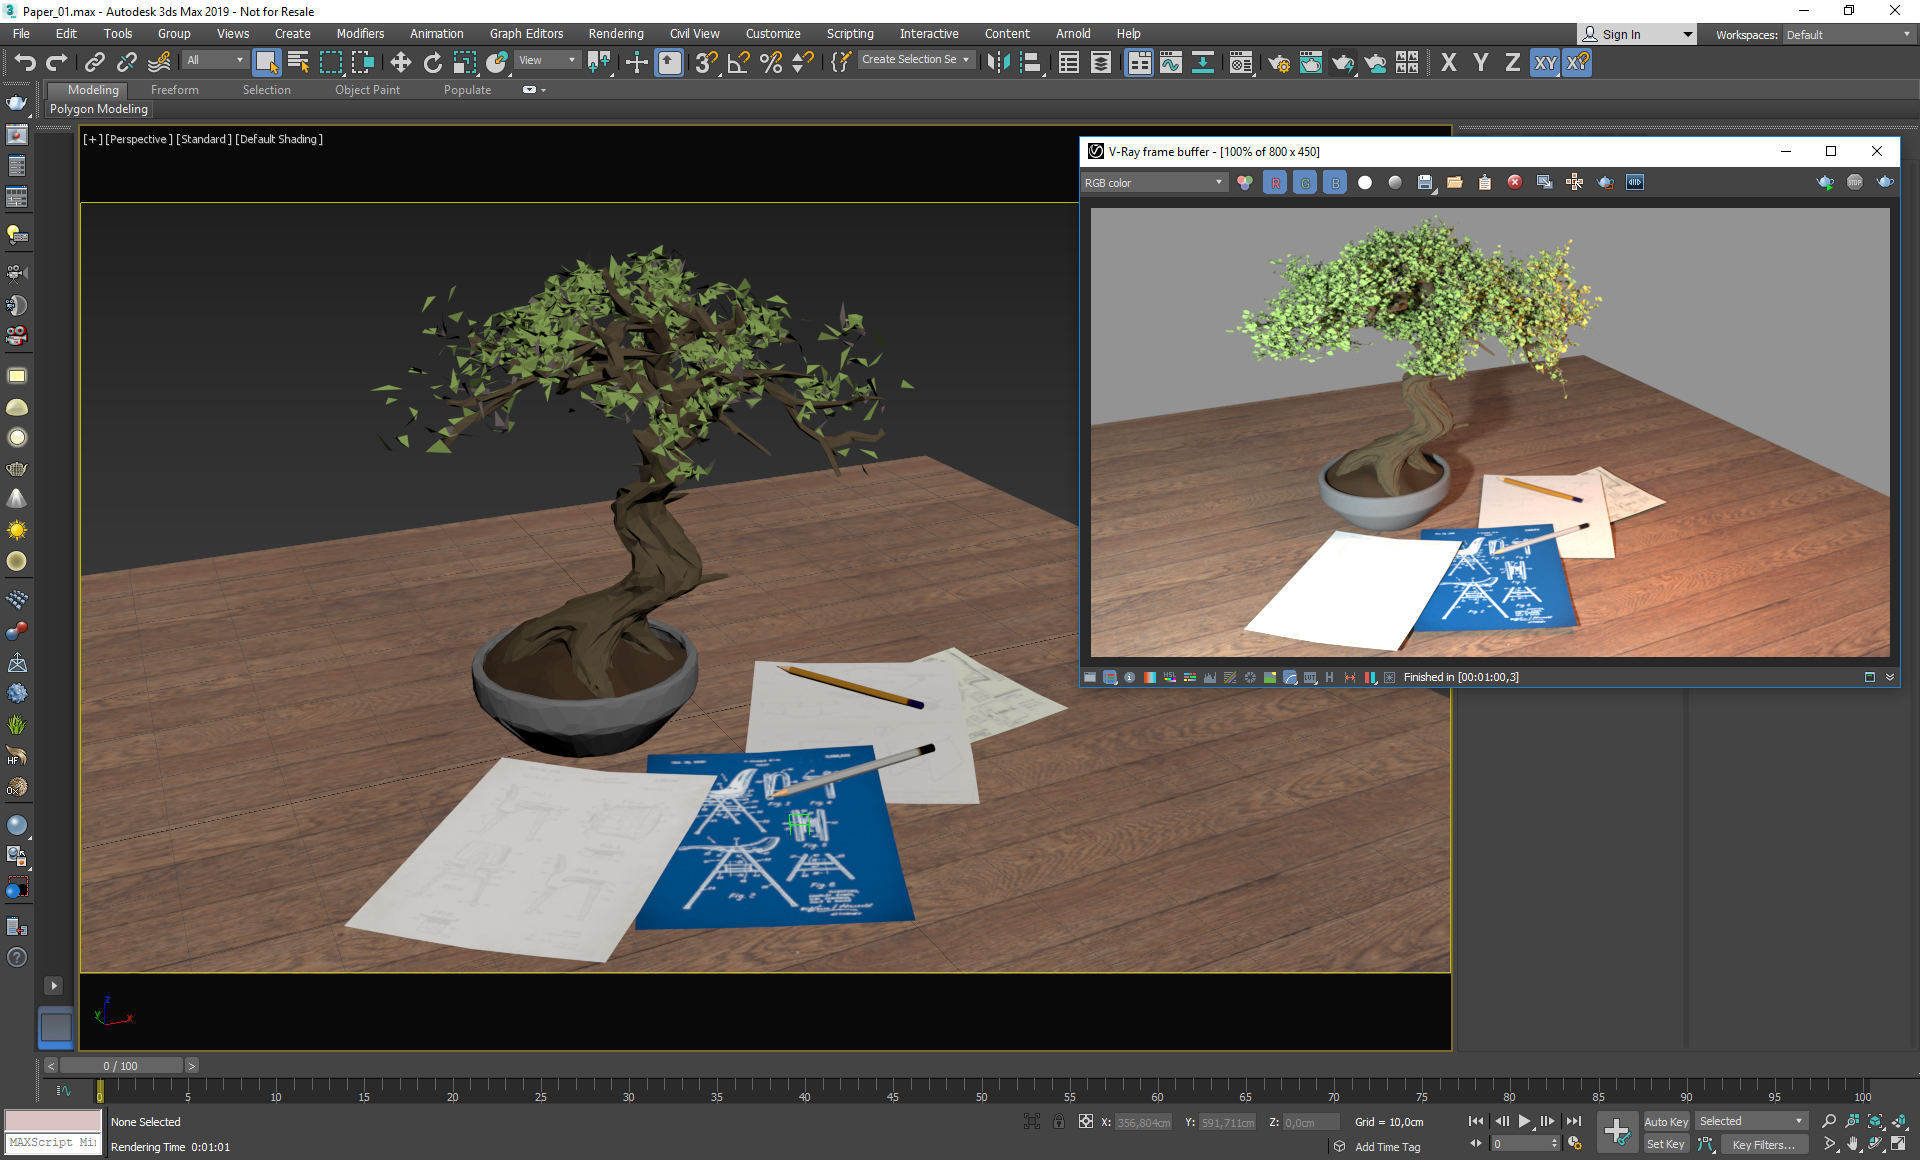The image size is (1920, 1160).
Task: Click the red Stop rendering icon
Action: click(x=1514, y=182)
